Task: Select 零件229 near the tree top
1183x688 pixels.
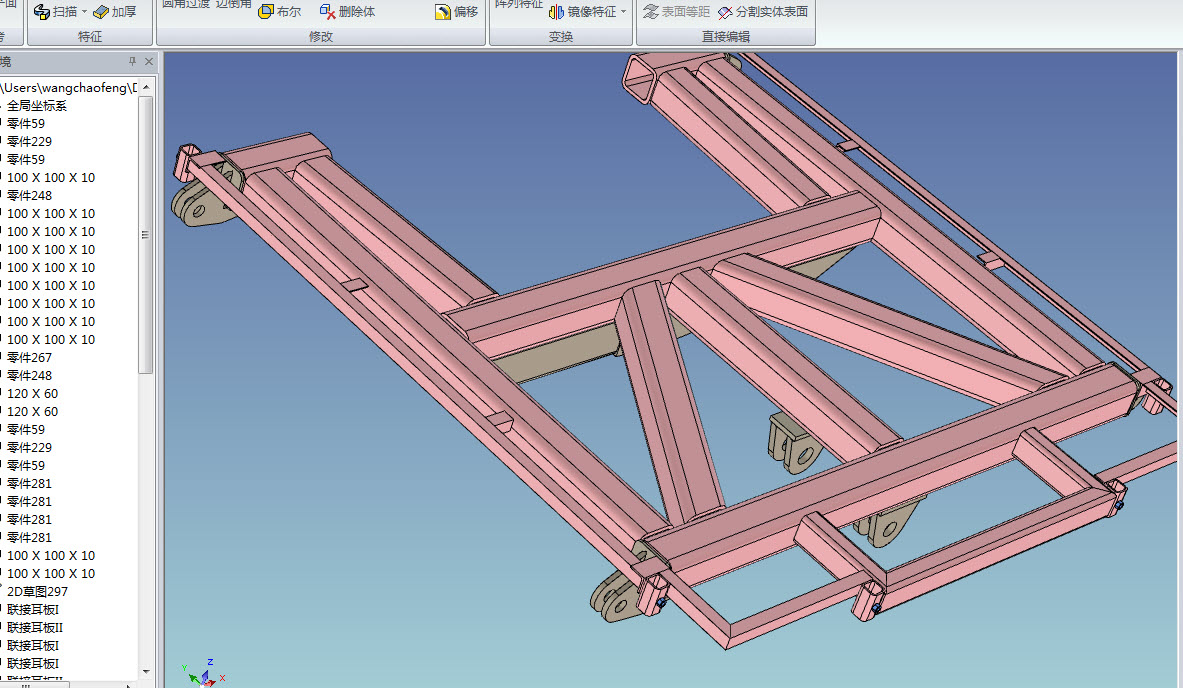Action: click(29, 142)
